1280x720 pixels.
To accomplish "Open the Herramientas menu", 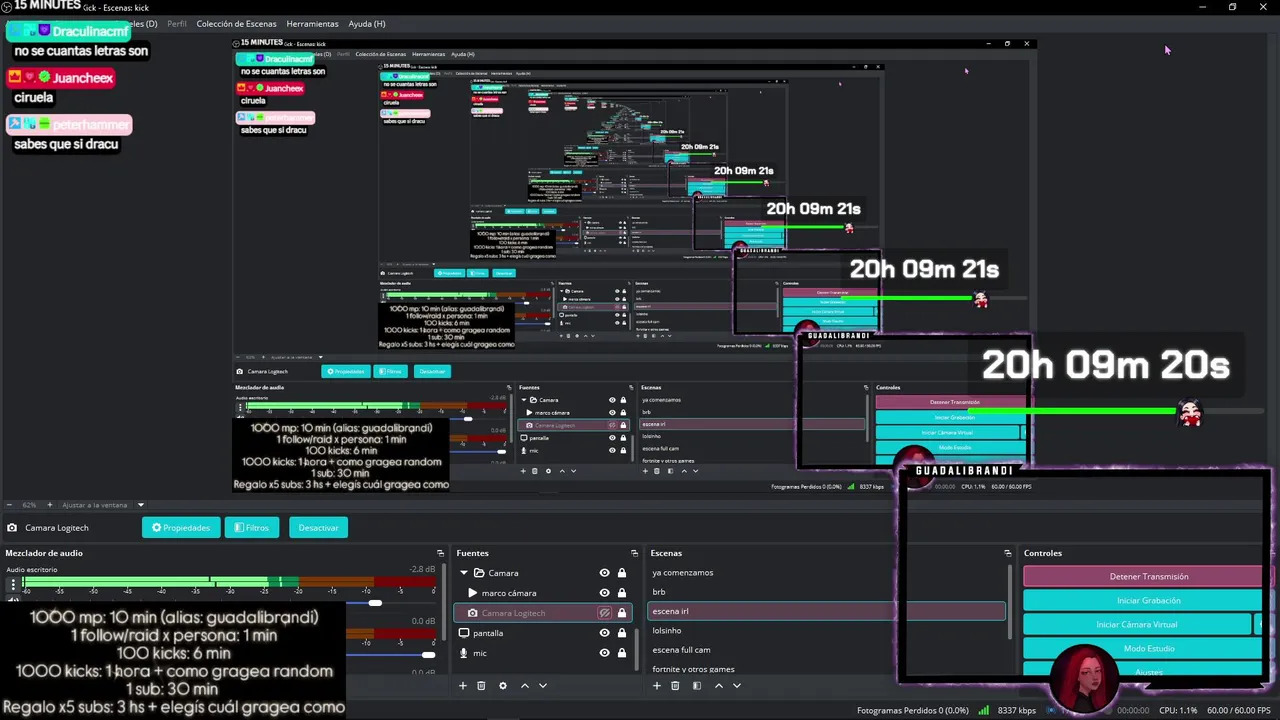I will pos(312,23).
